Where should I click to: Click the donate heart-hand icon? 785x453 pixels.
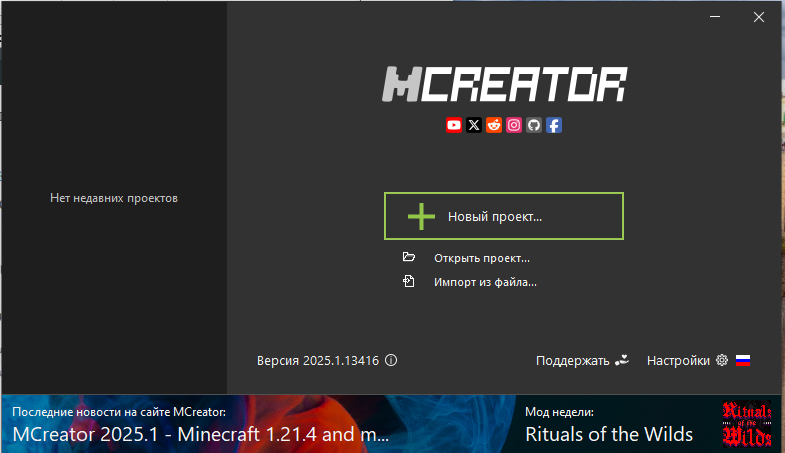(622, 360)
